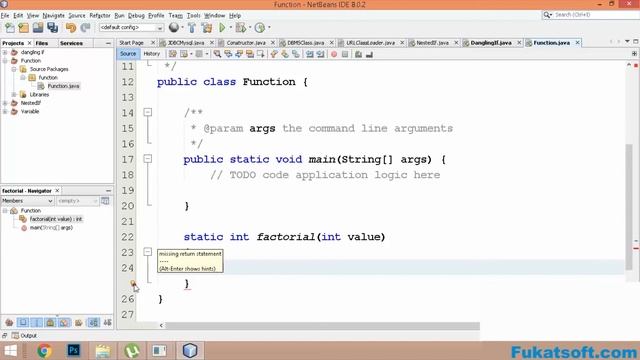Click the Comment icon in editor toolbar
Screen dimensions: 640x360
tap(358, 54)
